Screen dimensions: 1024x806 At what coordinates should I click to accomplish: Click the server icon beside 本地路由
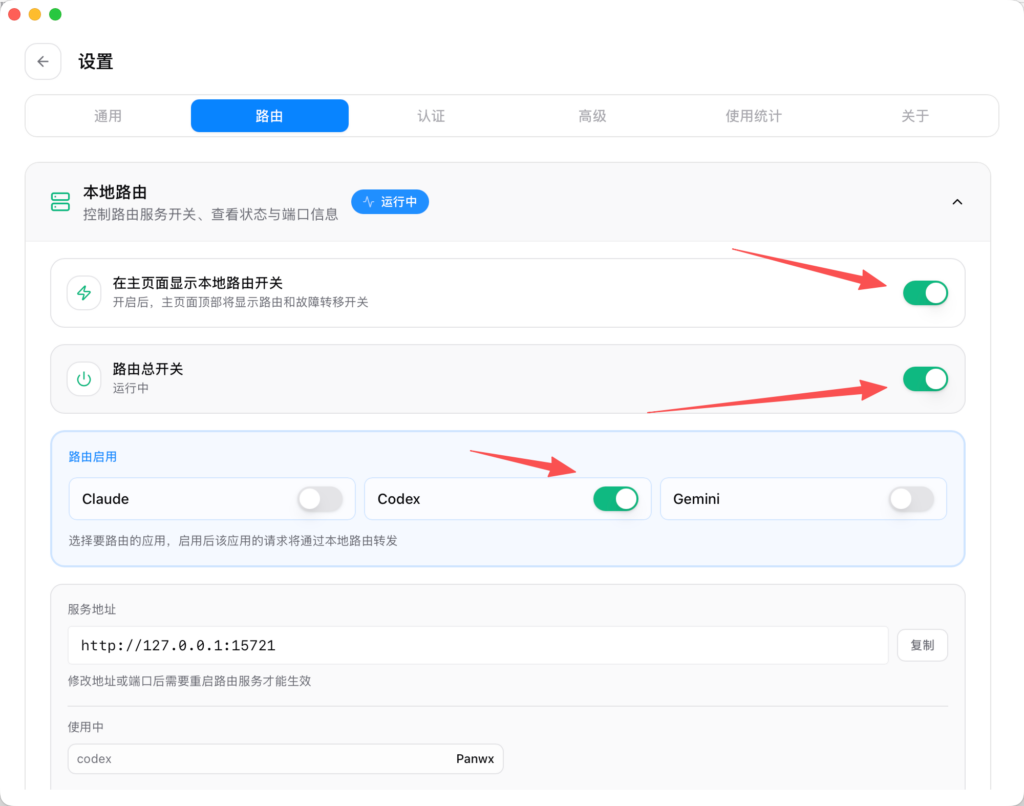click(x=60, y=202)
